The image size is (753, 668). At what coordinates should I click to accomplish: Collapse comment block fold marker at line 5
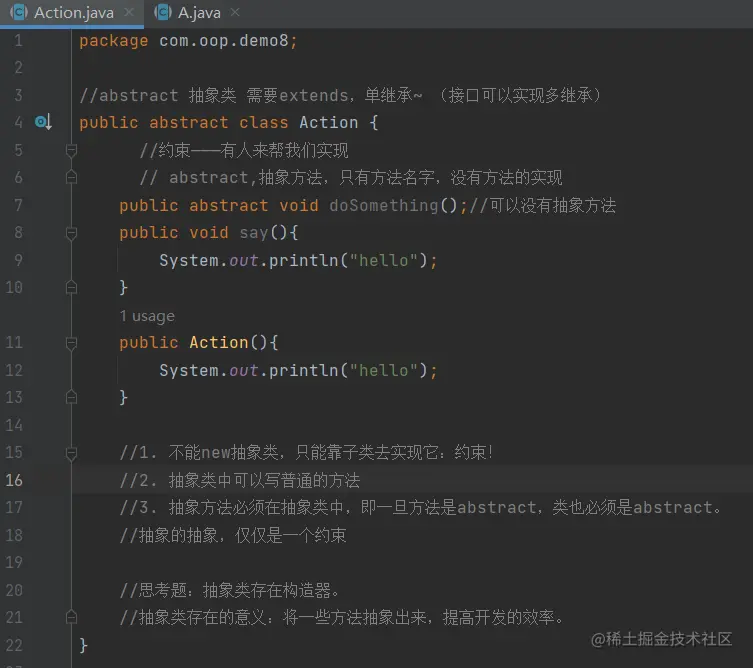click(71, 150)
